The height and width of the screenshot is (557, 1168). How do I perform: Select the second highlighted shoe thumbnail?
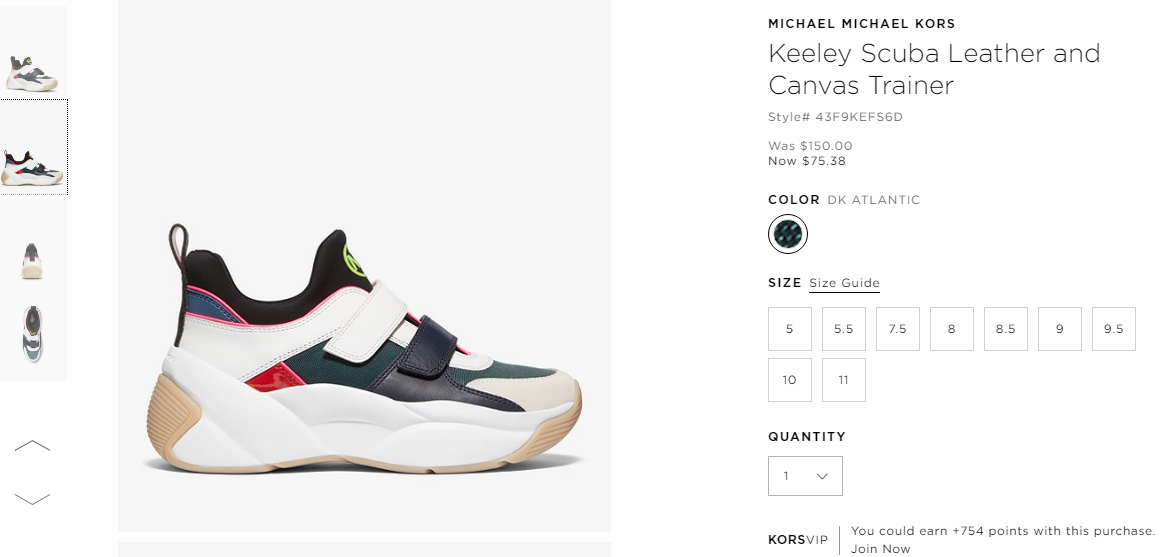tap(33, 147)
